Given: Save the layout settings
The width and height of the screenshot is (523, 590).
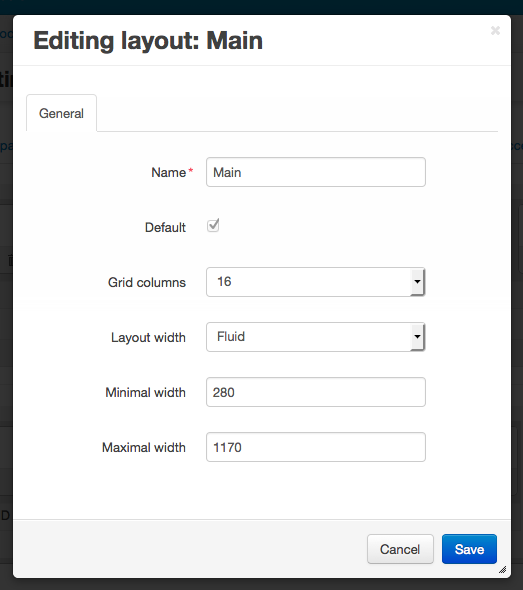Looking at the screenshot, I should coord(469,549).
